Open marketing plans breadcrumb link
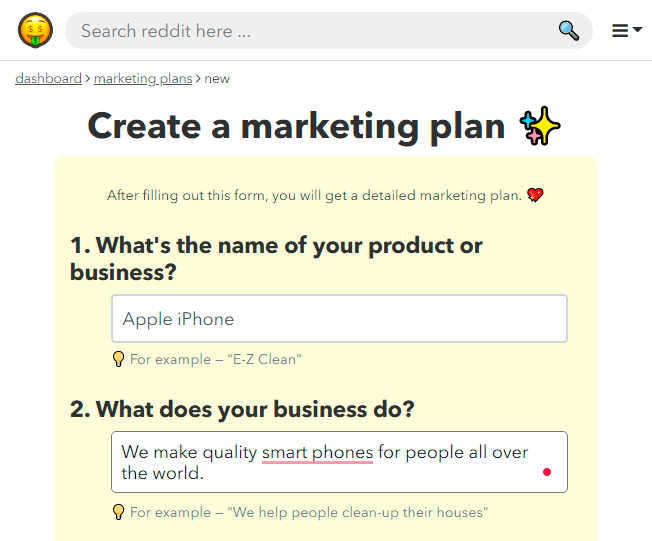 (x=143, y=79)
